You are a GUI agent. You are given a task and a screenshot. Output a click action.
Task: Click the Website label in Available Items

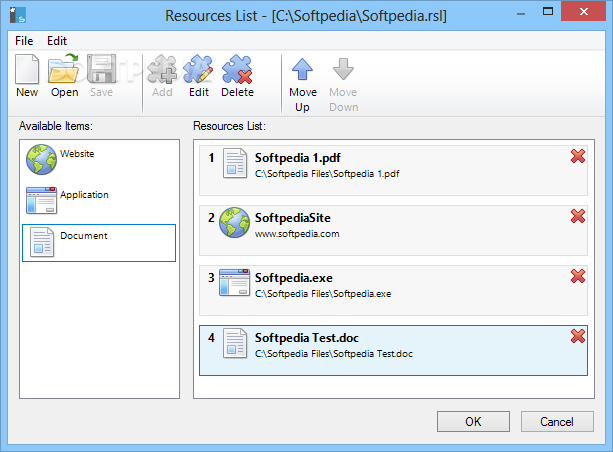click(77, 154)
